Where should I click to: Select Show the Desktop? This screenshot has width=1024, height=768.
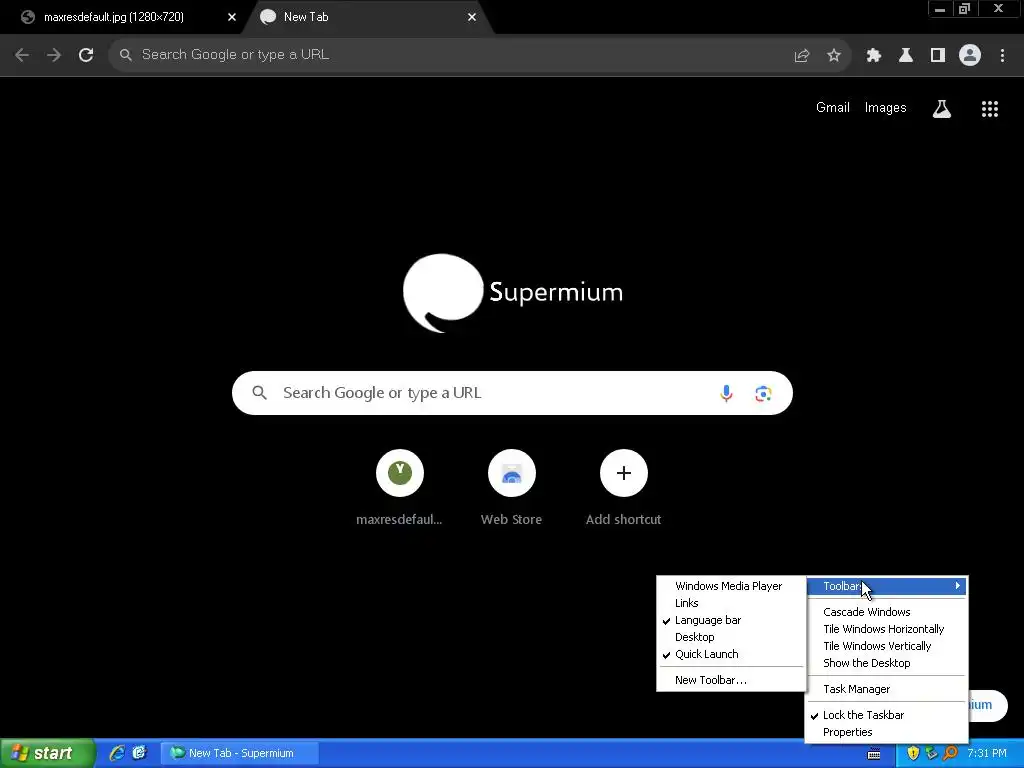[x=886, y=663]
